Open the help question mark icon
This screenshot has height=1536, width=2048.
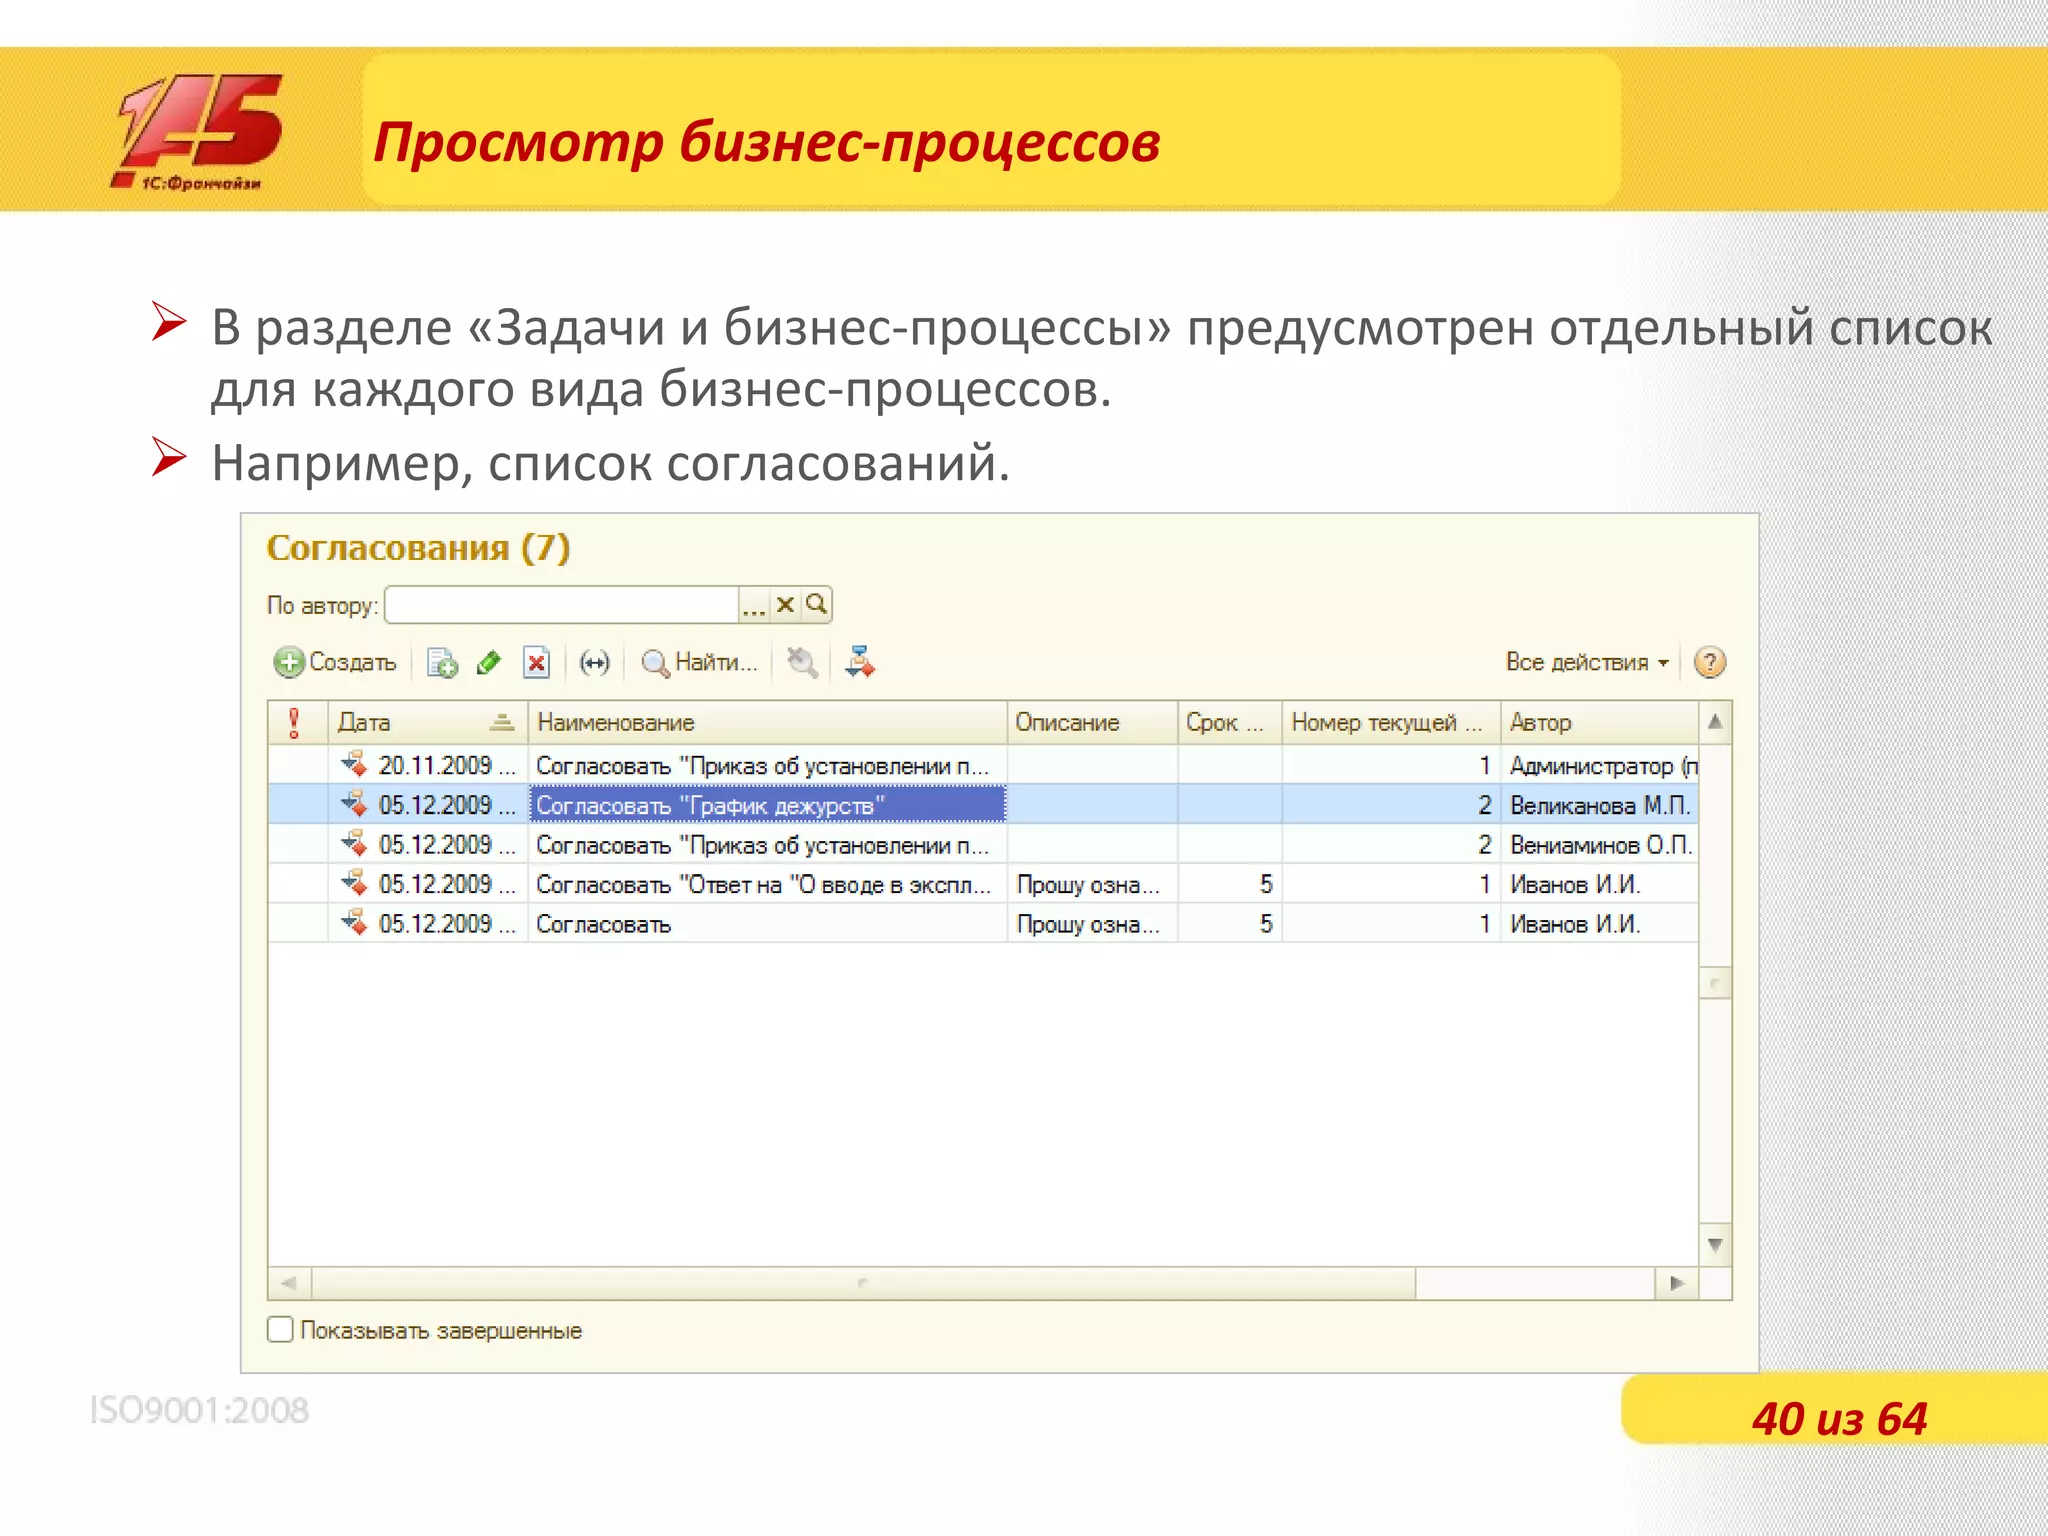click(x=1710, y=662)
